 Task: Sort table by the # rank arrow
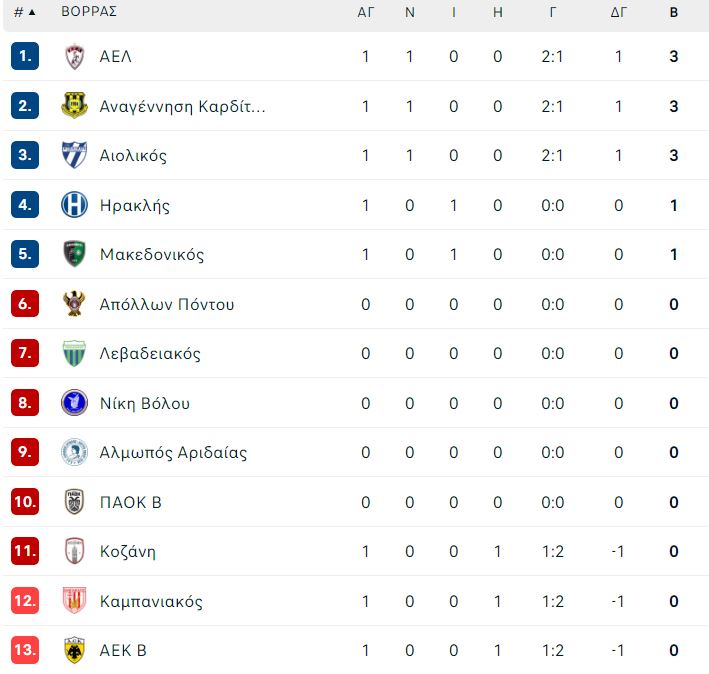[x=25, y=12]
